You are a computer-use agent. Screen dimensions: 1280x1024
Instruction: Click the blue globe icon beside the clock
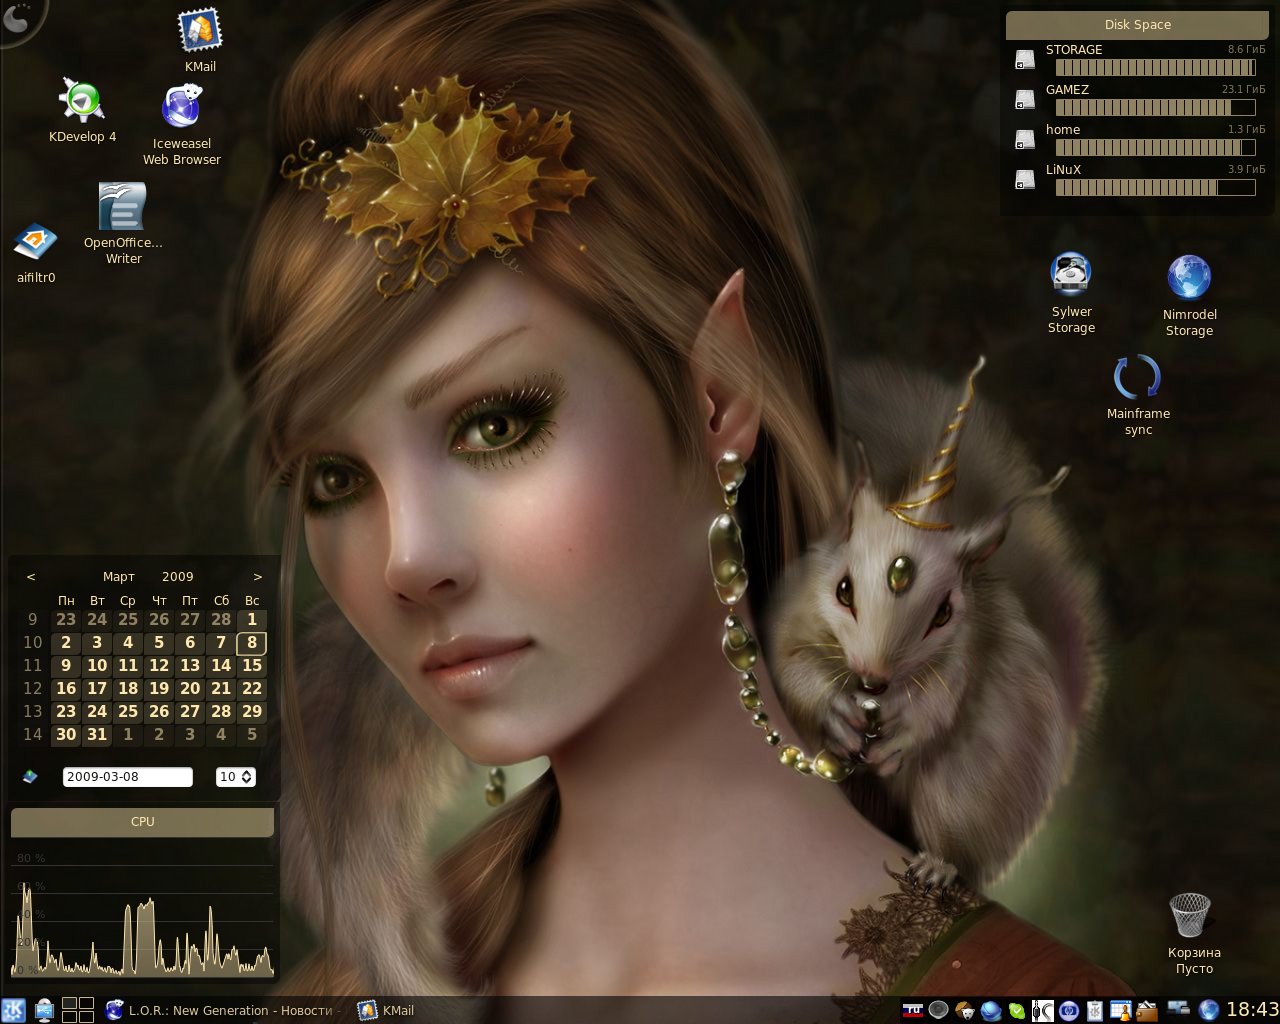[1210, 1010]
